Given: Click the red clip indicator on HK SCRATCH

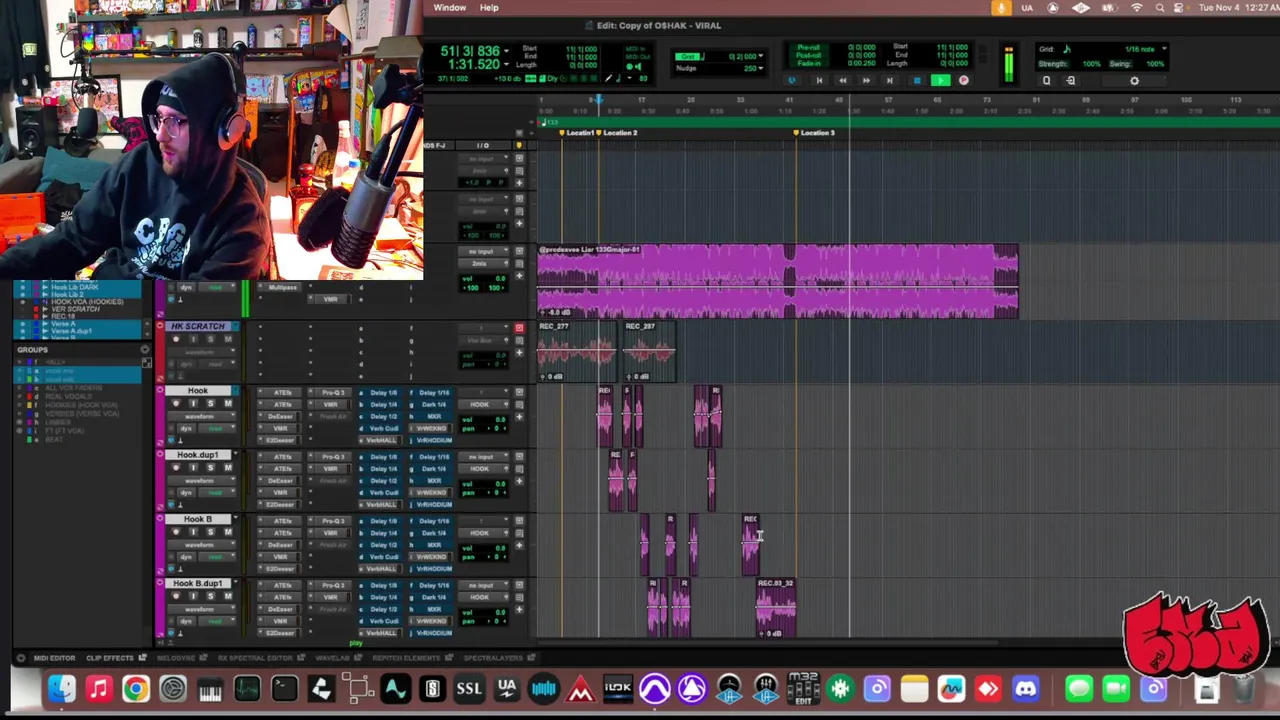Looking at the screenshot, I should click(x=519, y=328).
